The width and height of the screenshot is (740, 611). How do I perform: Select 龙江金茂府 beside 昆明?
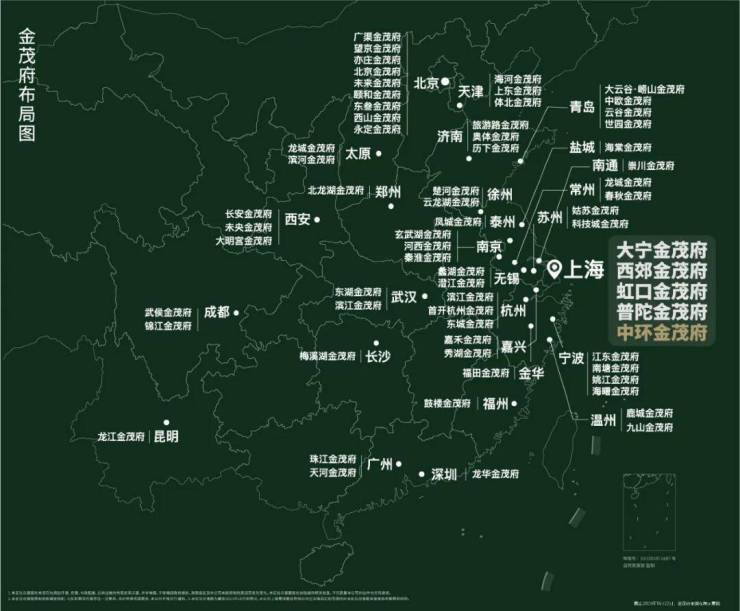pos(121,436)
